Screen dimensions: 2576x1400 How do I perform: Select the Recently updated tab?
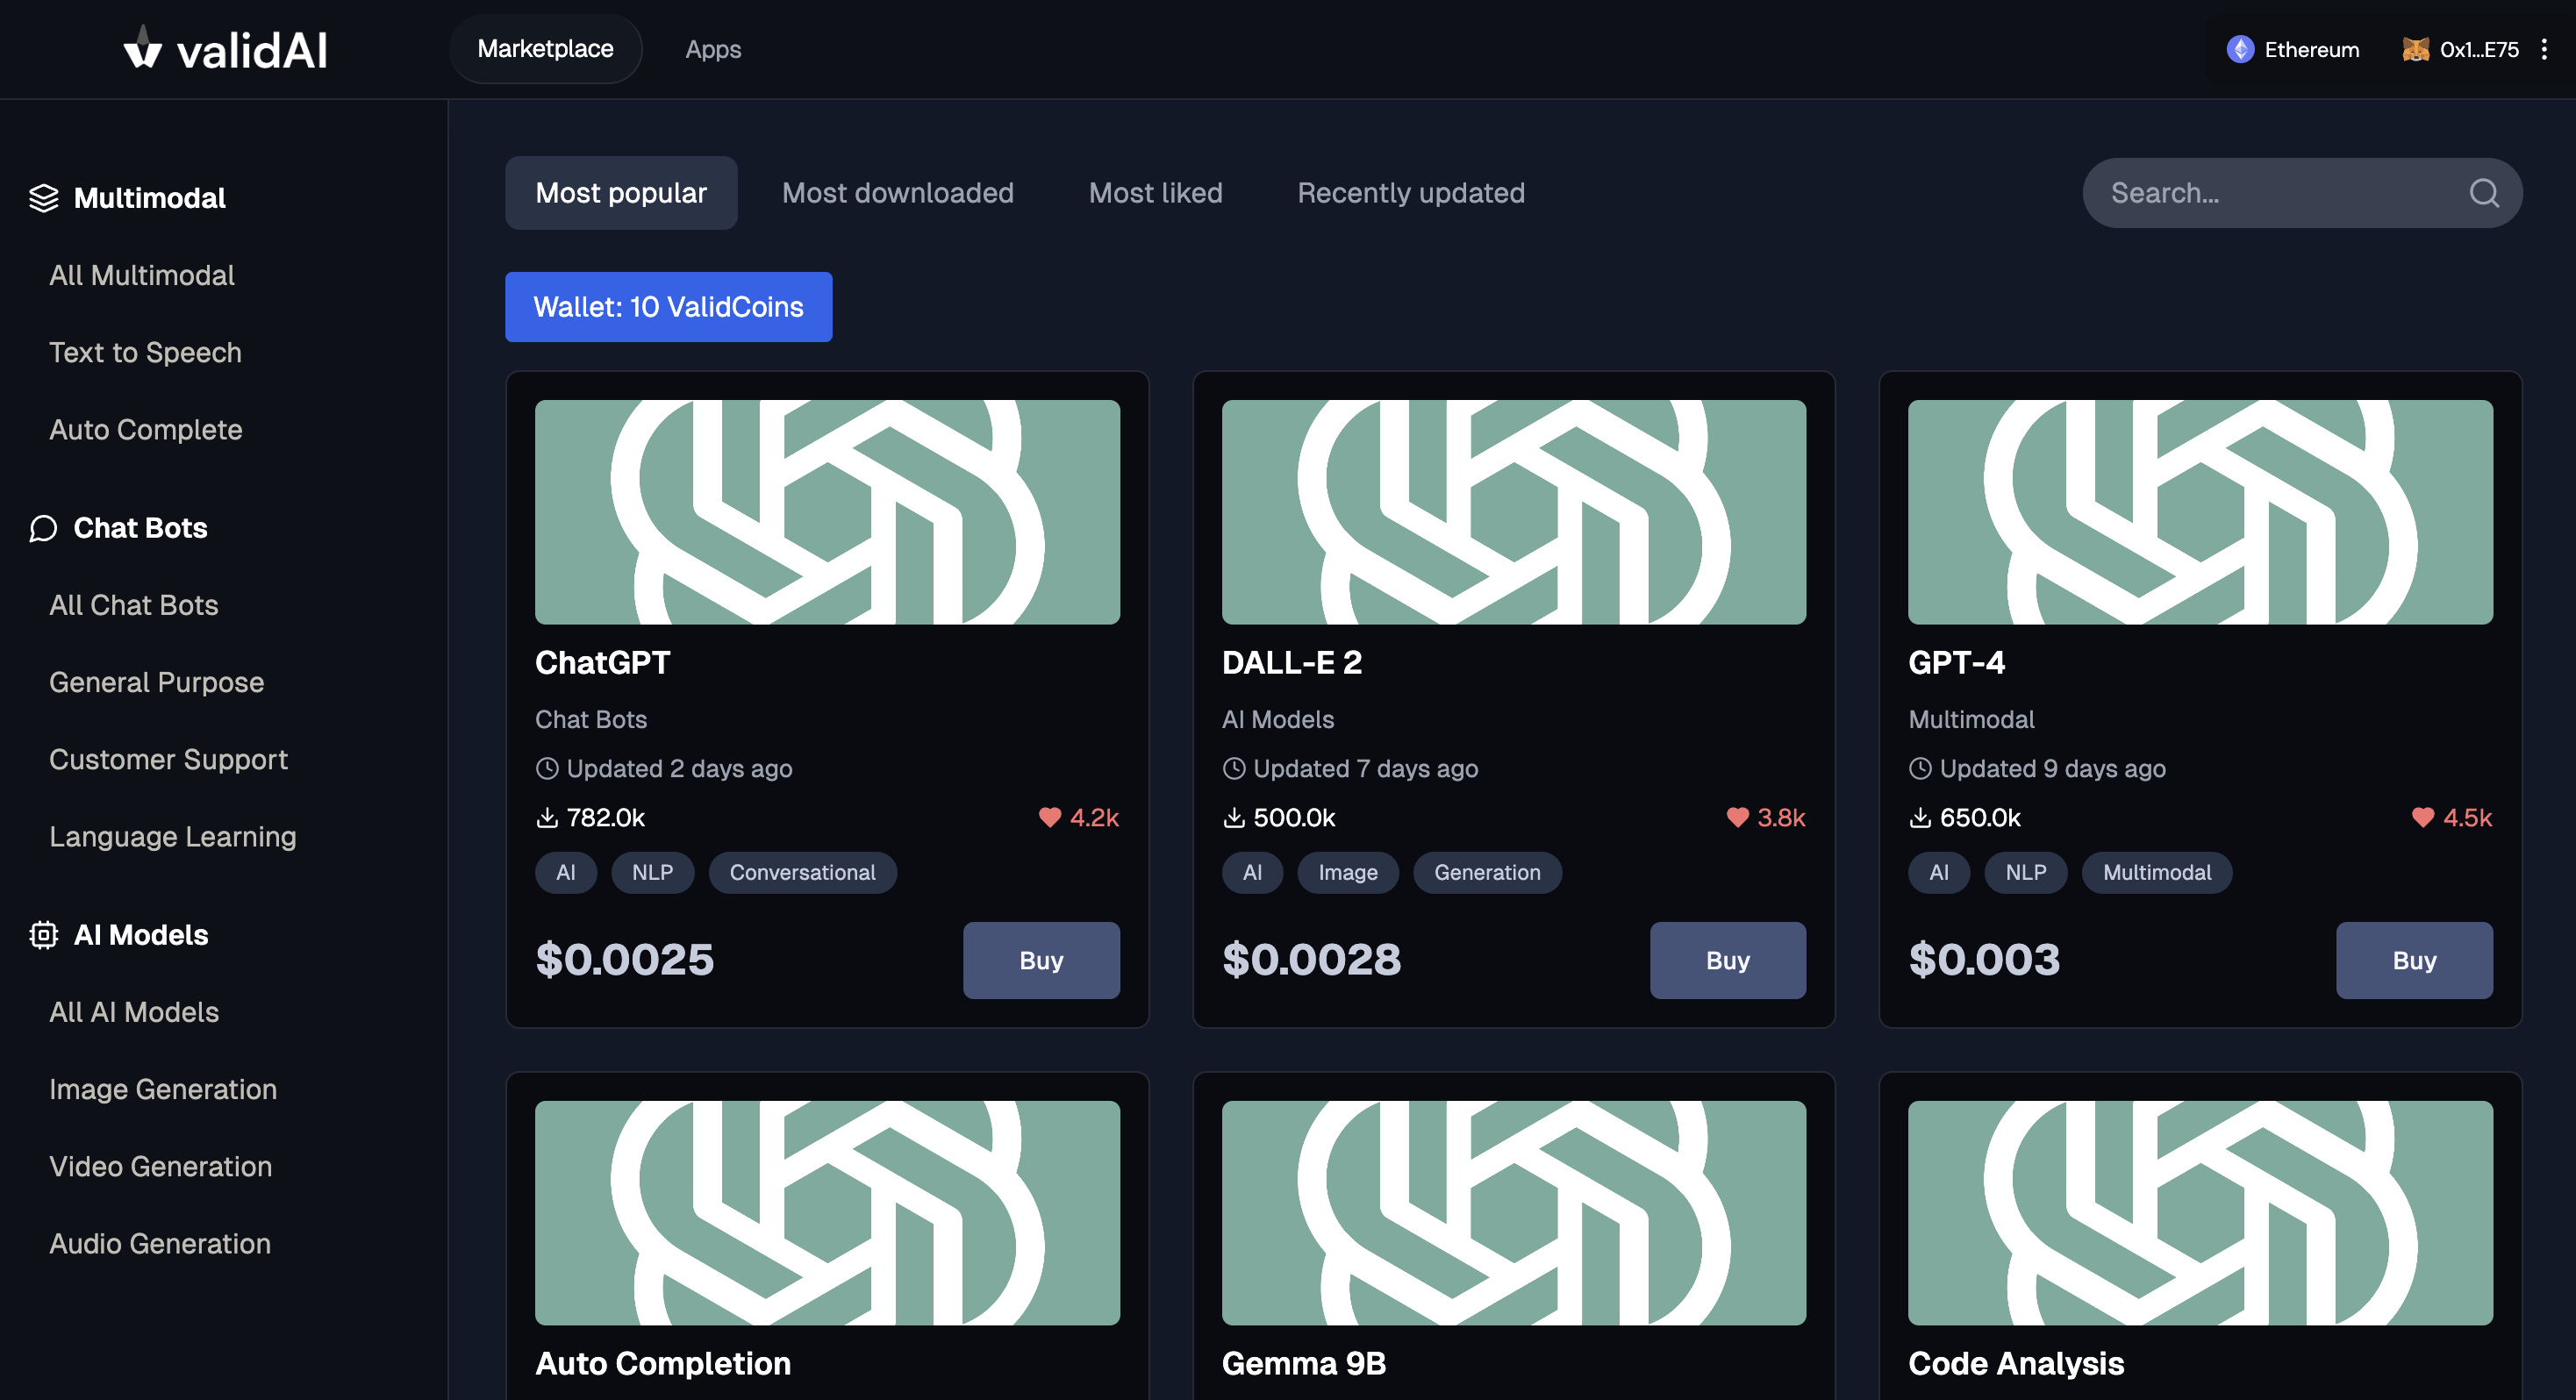1410,193
